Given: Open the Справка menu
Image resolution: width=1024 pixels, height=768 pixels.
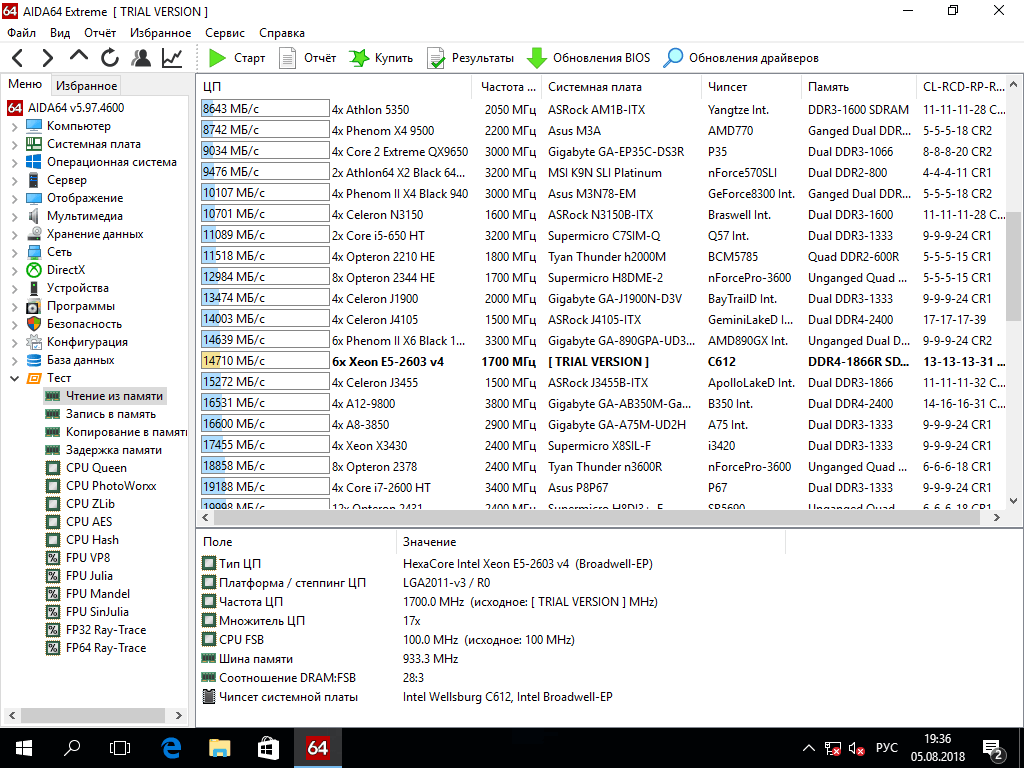Looking at the screenshot, I should coord(281,33).
